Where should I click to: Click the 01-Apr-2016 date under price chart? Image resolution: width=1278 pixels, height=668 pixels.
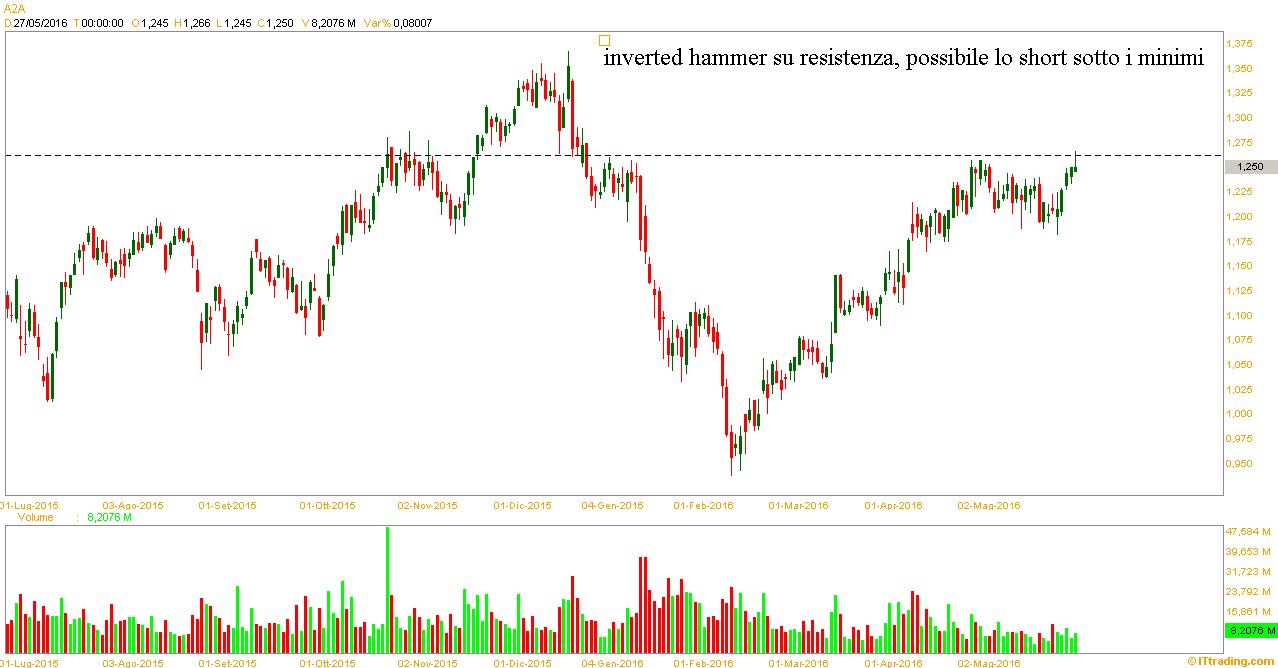(x=893, y=506)
